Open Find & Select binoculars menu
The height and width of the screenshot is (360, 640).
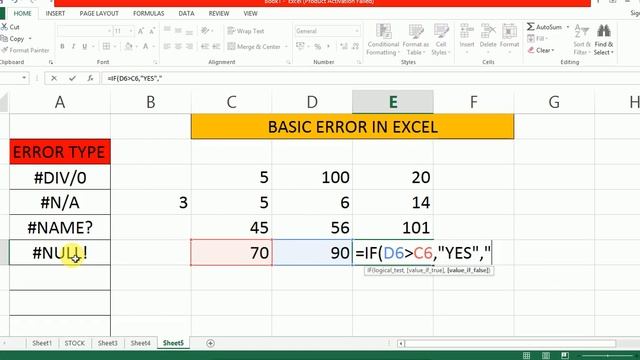[x=604, y=40]
